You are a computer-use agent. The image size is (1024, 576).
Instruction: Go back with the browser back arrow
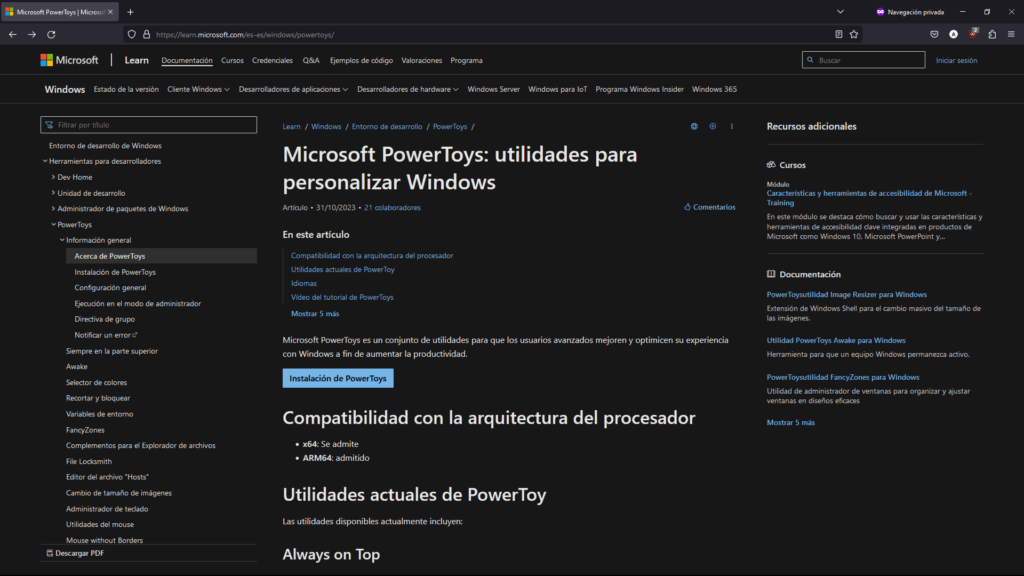click(x=13, y=35)
